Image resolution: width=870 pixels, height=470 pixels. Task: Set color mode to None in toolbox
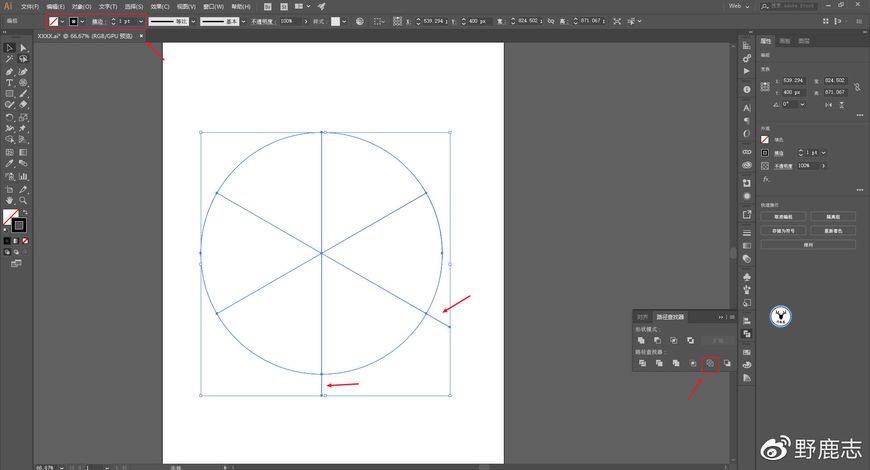coord(25,241)
